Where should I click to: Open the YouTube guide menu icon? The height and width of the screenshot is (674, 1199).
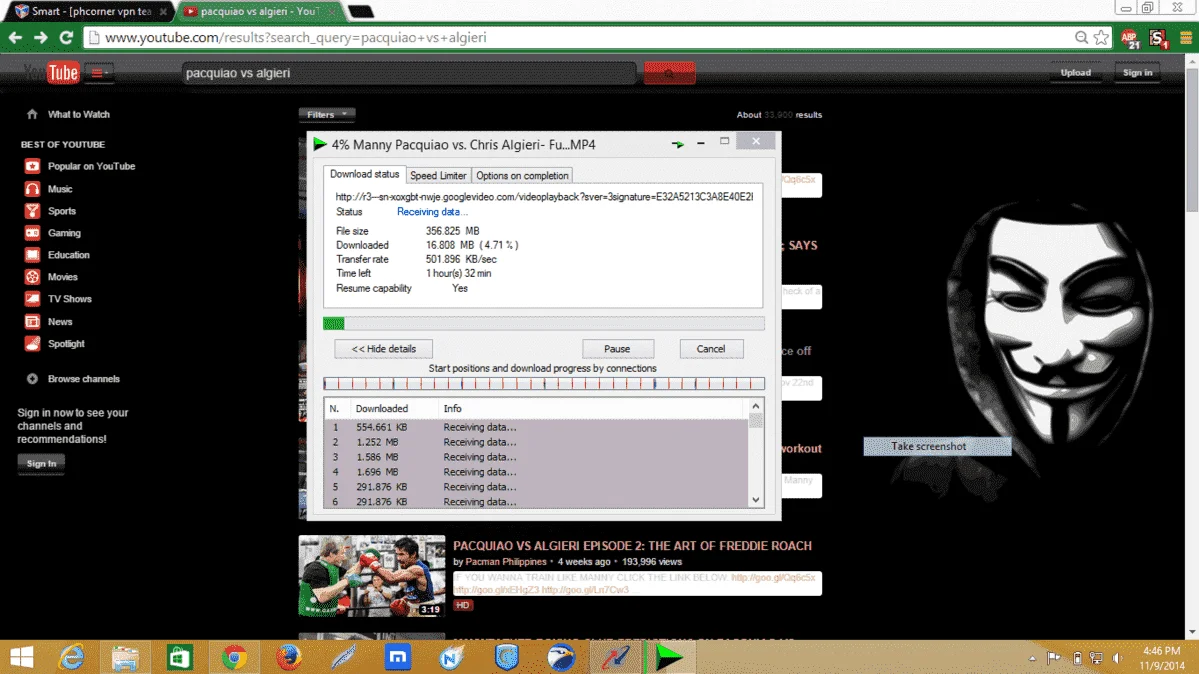99,73
